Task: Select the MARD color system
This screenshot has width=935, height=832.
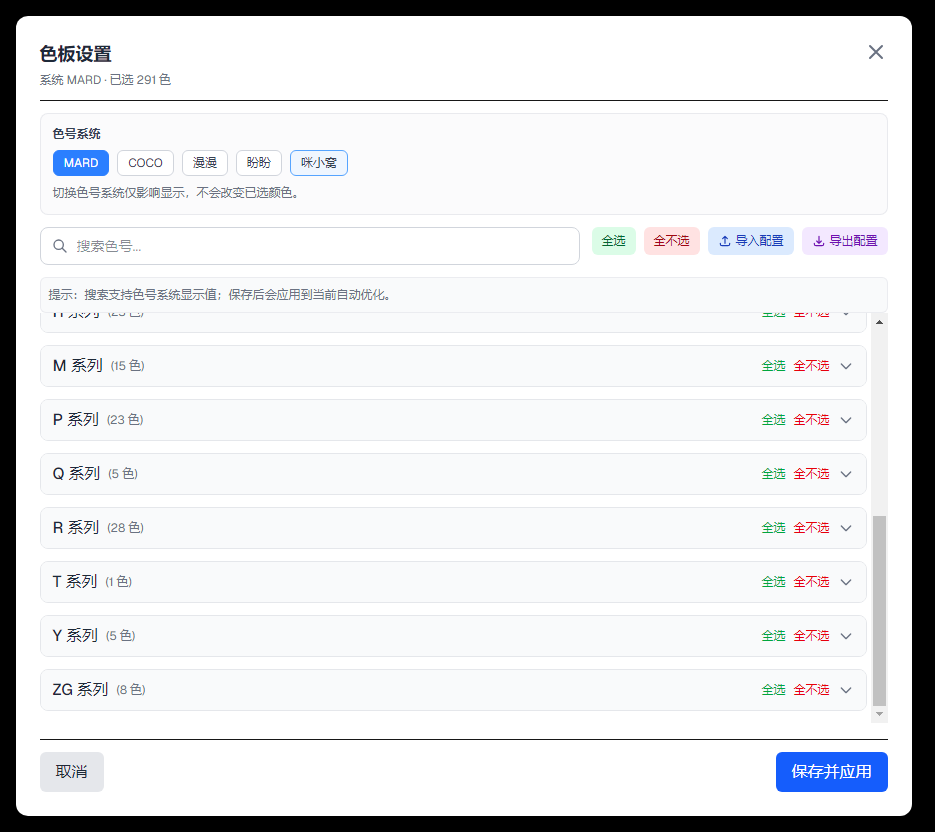Action: tap(81, 163)
